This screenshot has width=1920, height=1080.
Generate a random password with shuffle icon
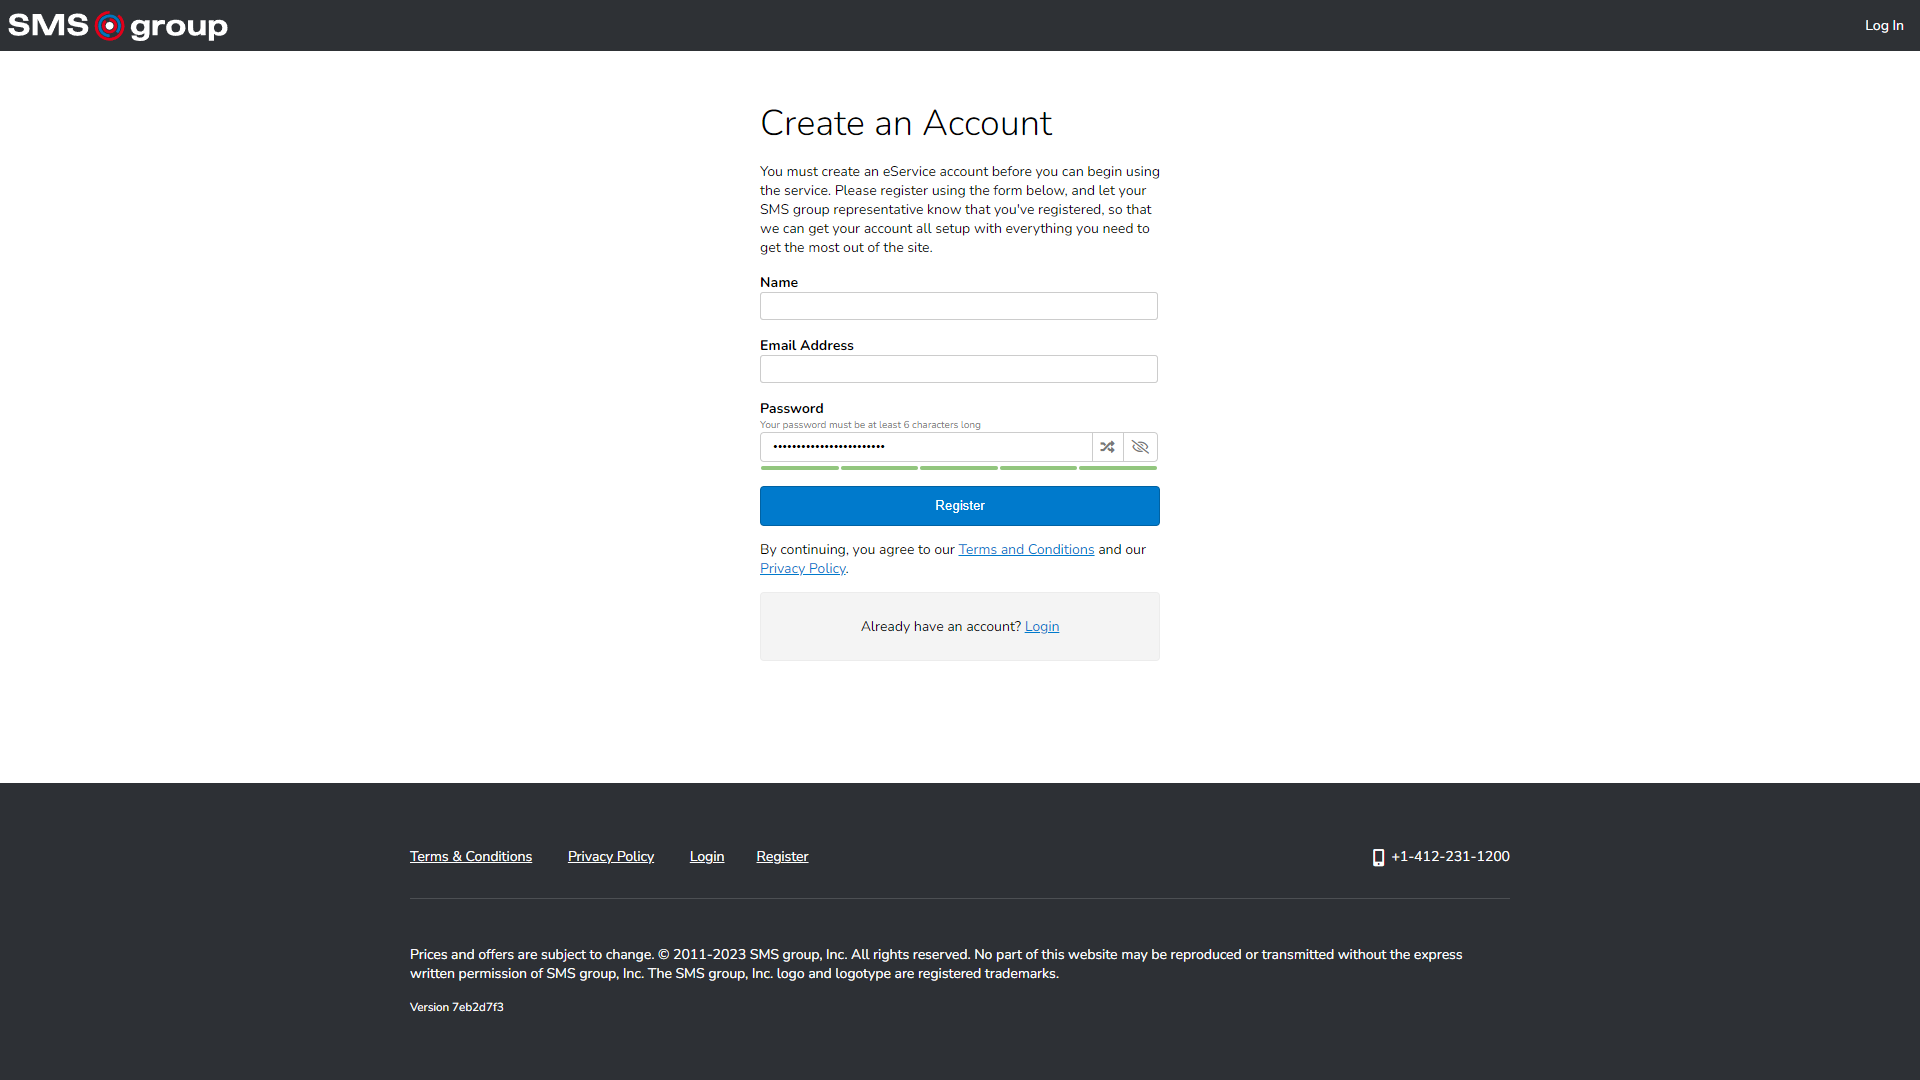1107,447
